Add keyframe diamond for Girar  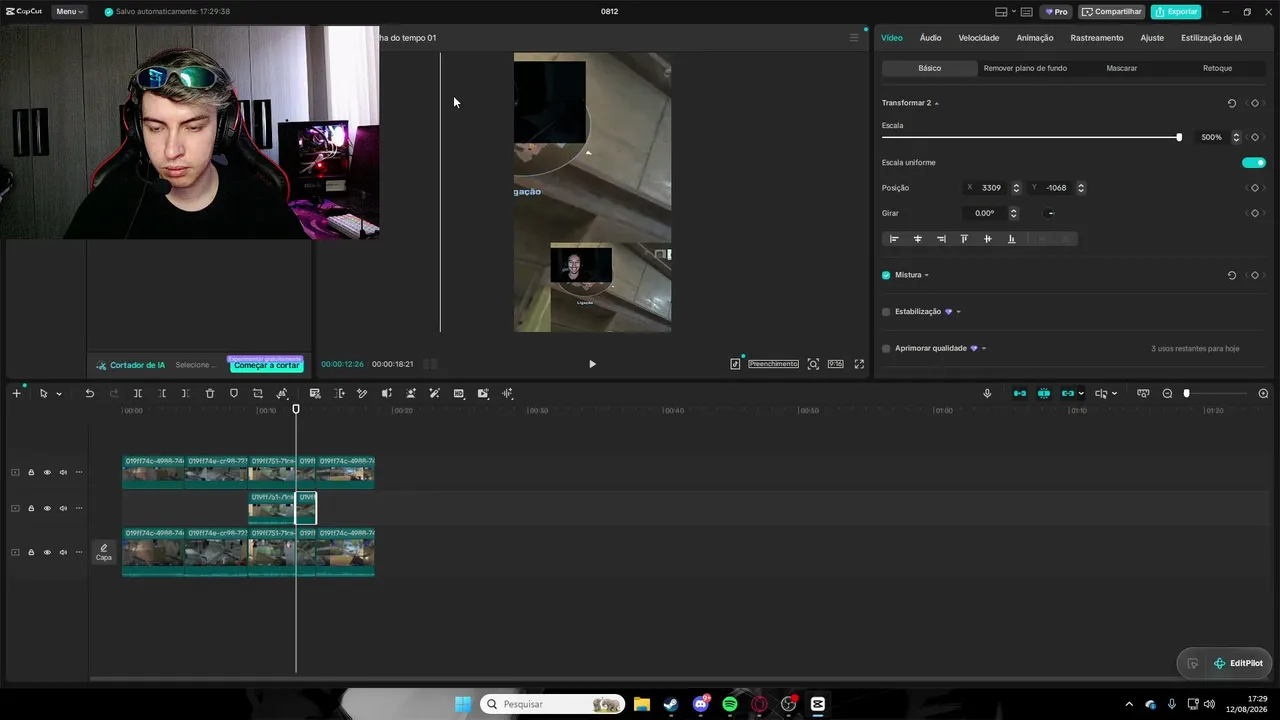click(x=1255, y=213)
